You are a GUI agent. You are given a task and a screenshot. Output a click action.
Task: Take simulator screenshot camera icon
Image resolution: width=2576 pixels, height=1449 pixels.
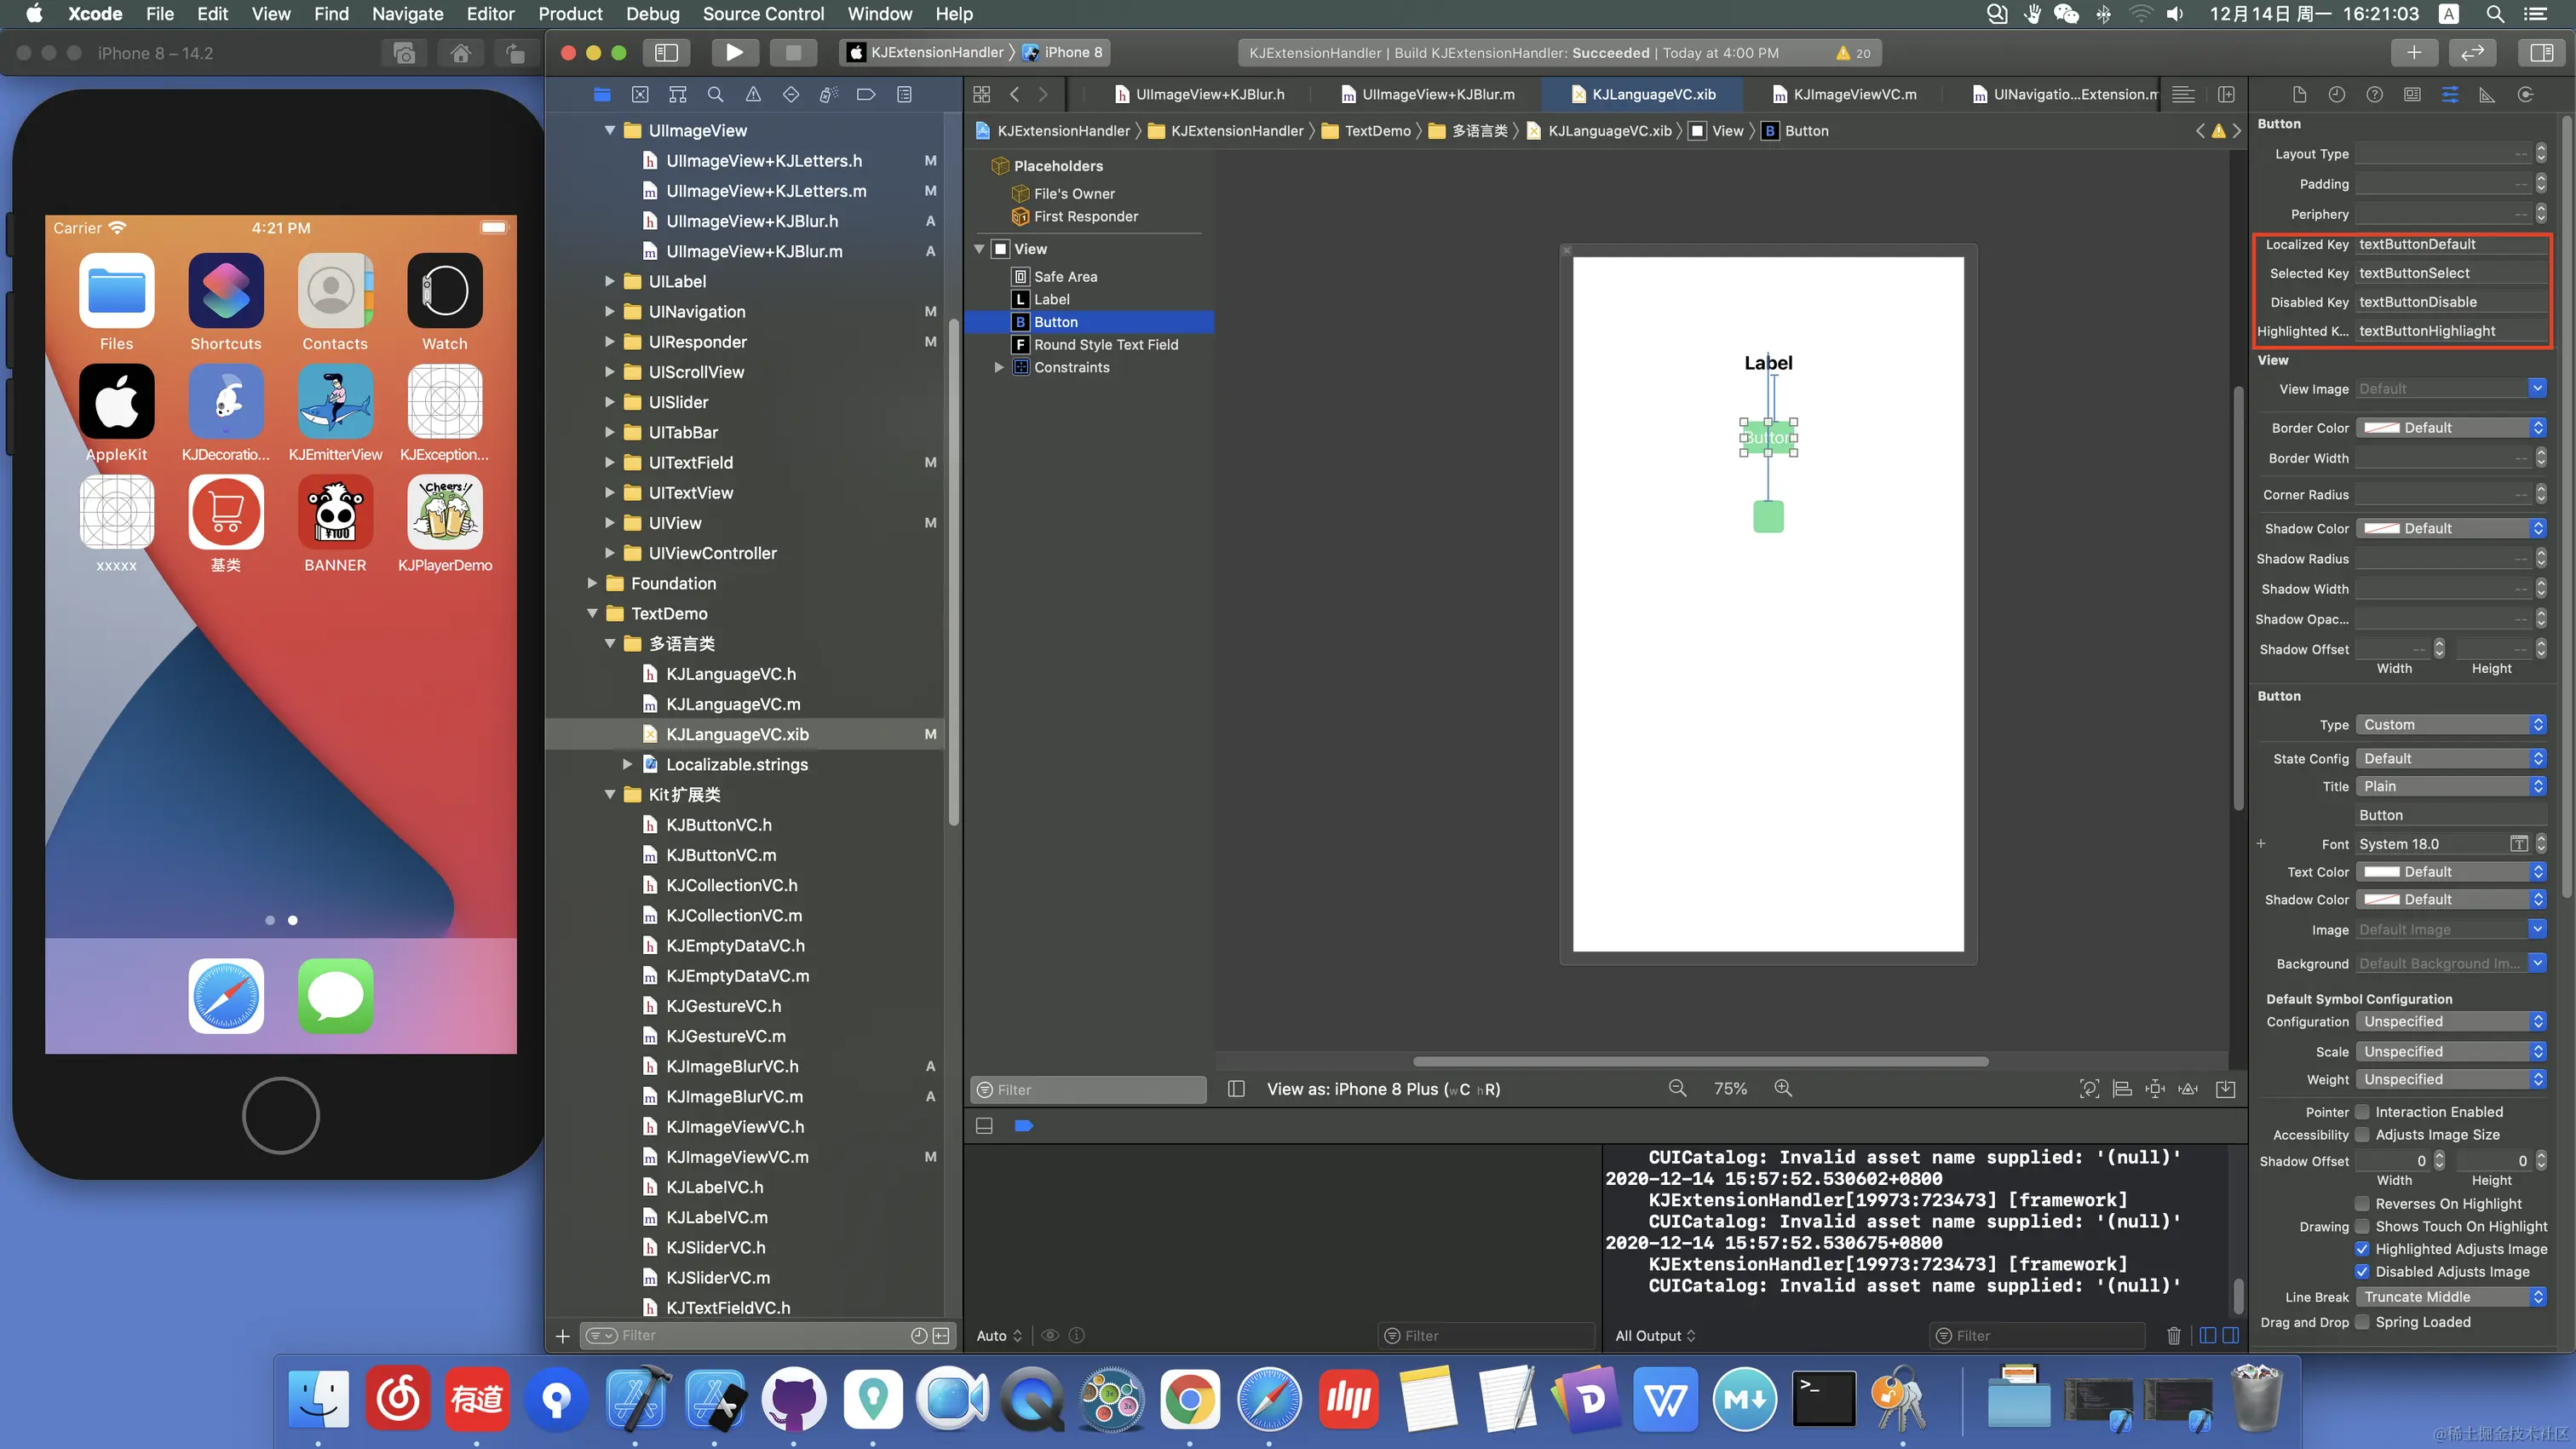405,53
